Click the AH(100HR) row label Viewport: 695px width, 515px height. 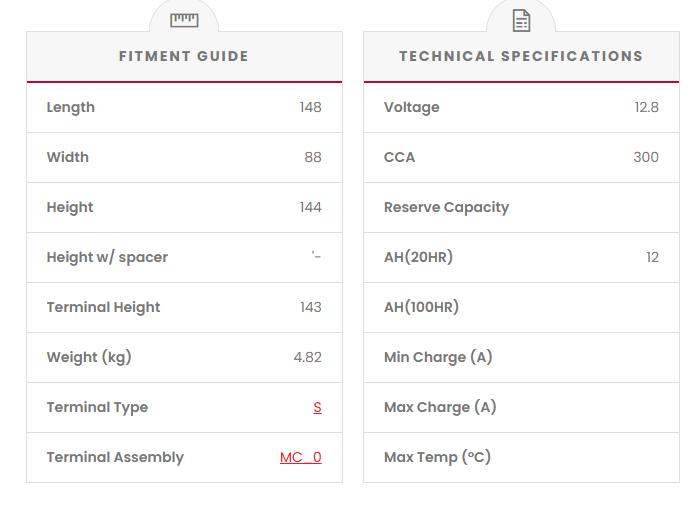pos(421,307)
